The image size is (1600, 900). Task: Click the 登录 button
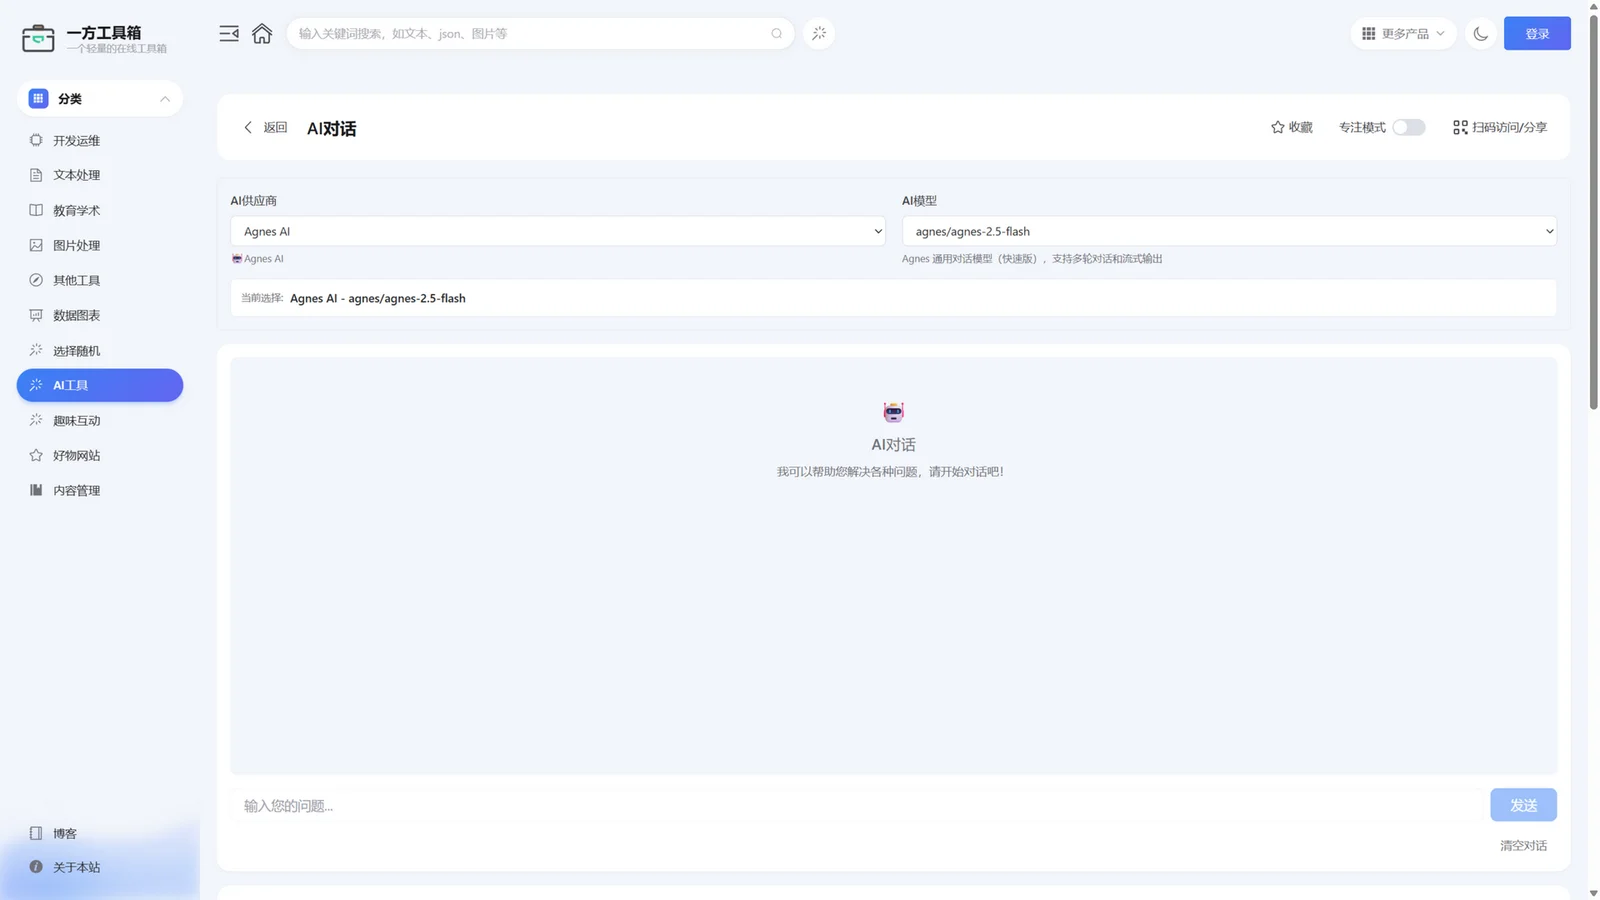pyautogui.click(x=1537, y=33)
